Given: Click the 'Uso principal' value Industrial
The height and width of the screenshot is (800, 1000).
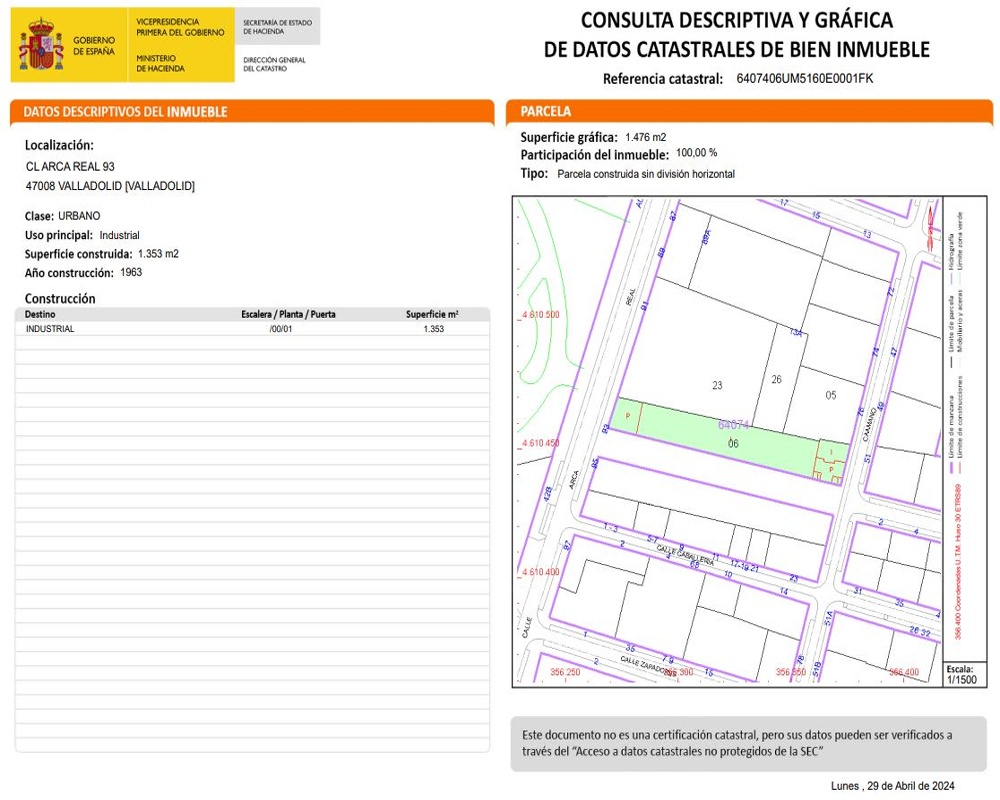Looking at the screenshot, I should 119,235.
